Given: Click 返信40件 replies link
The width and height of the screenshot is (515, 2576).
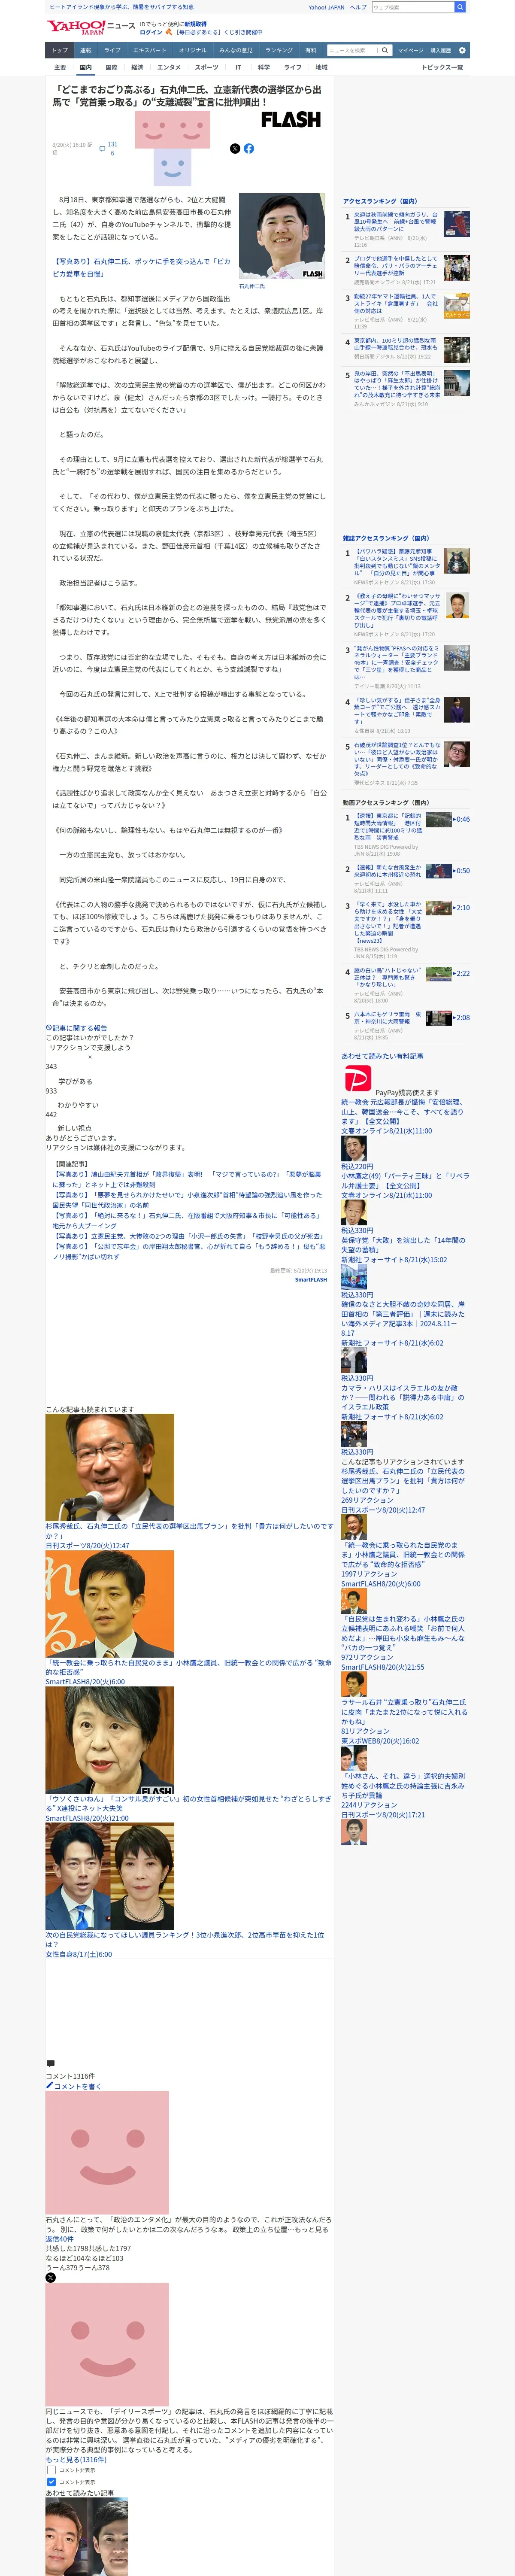Looking at the screenshot, I should point(59,2239).
